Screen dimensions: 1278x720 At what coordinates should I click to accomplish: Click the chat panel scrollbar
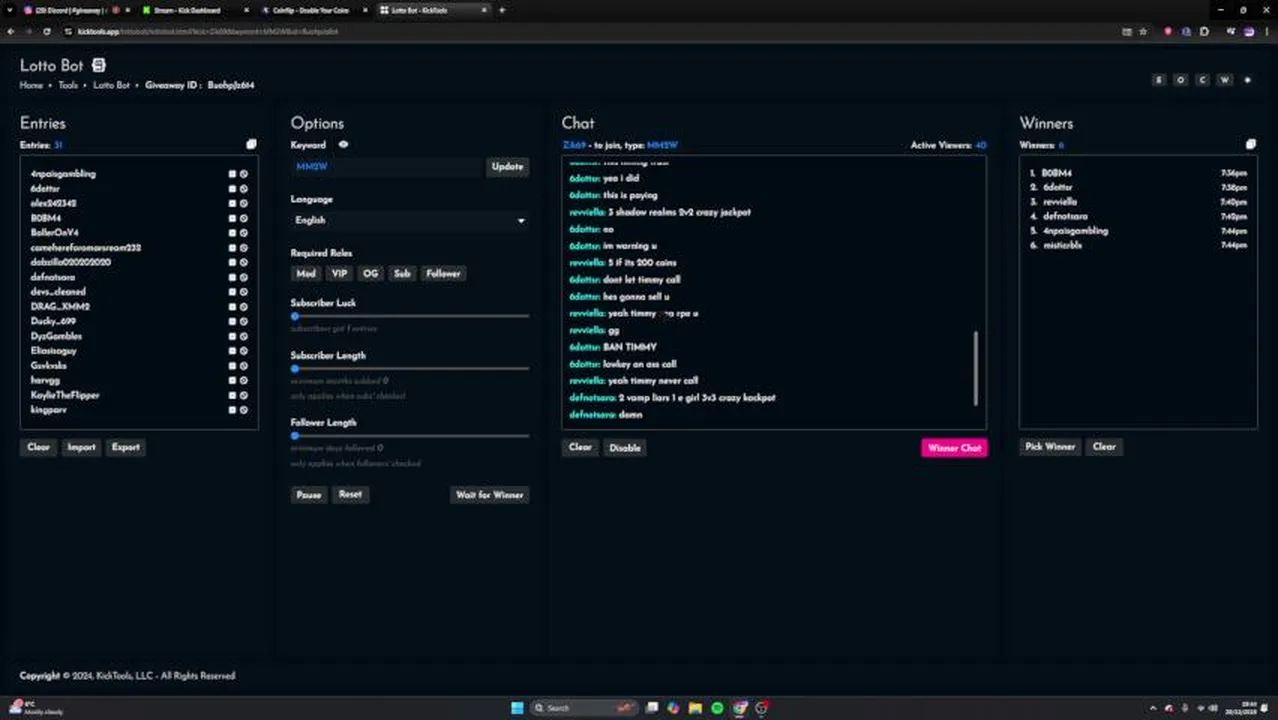(x=976, y=369)
